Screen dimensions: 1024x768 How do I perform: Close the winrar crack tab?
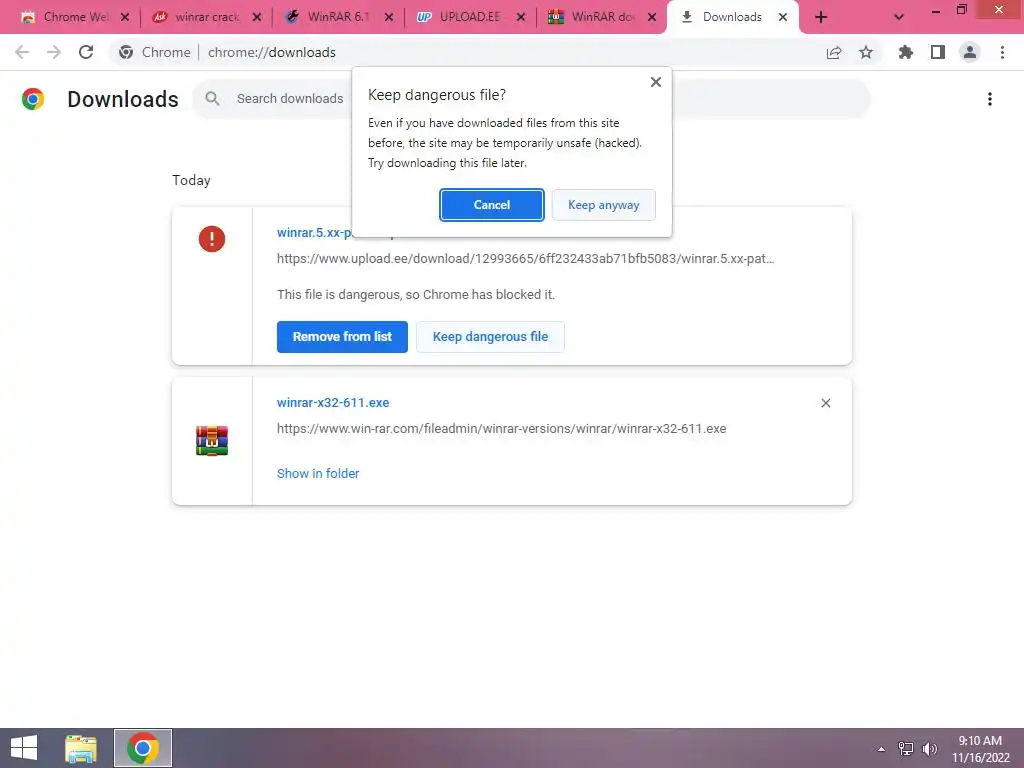[x=257, y=18]
